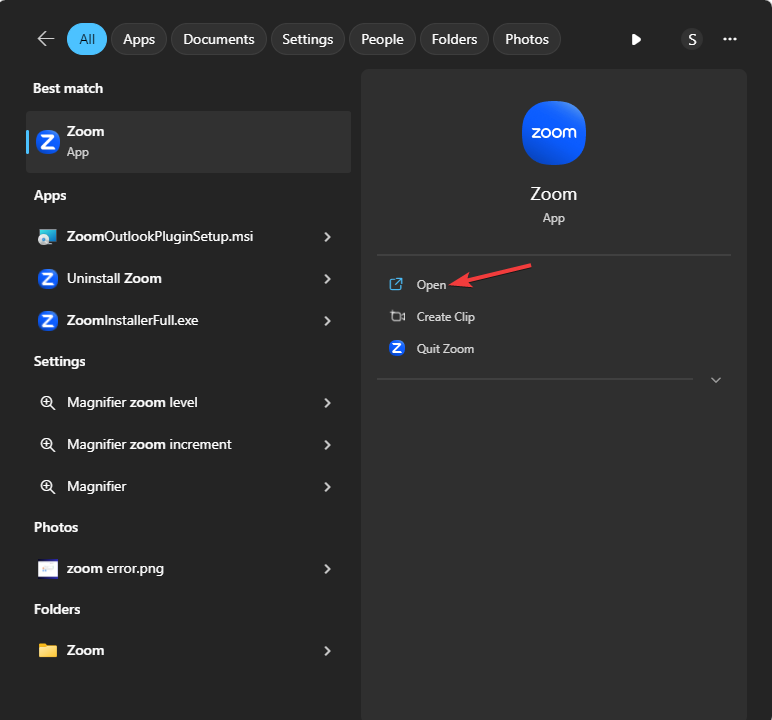Click the large Zoom logo in preview pane
The image size is (772, 720).
pos(554,133)
